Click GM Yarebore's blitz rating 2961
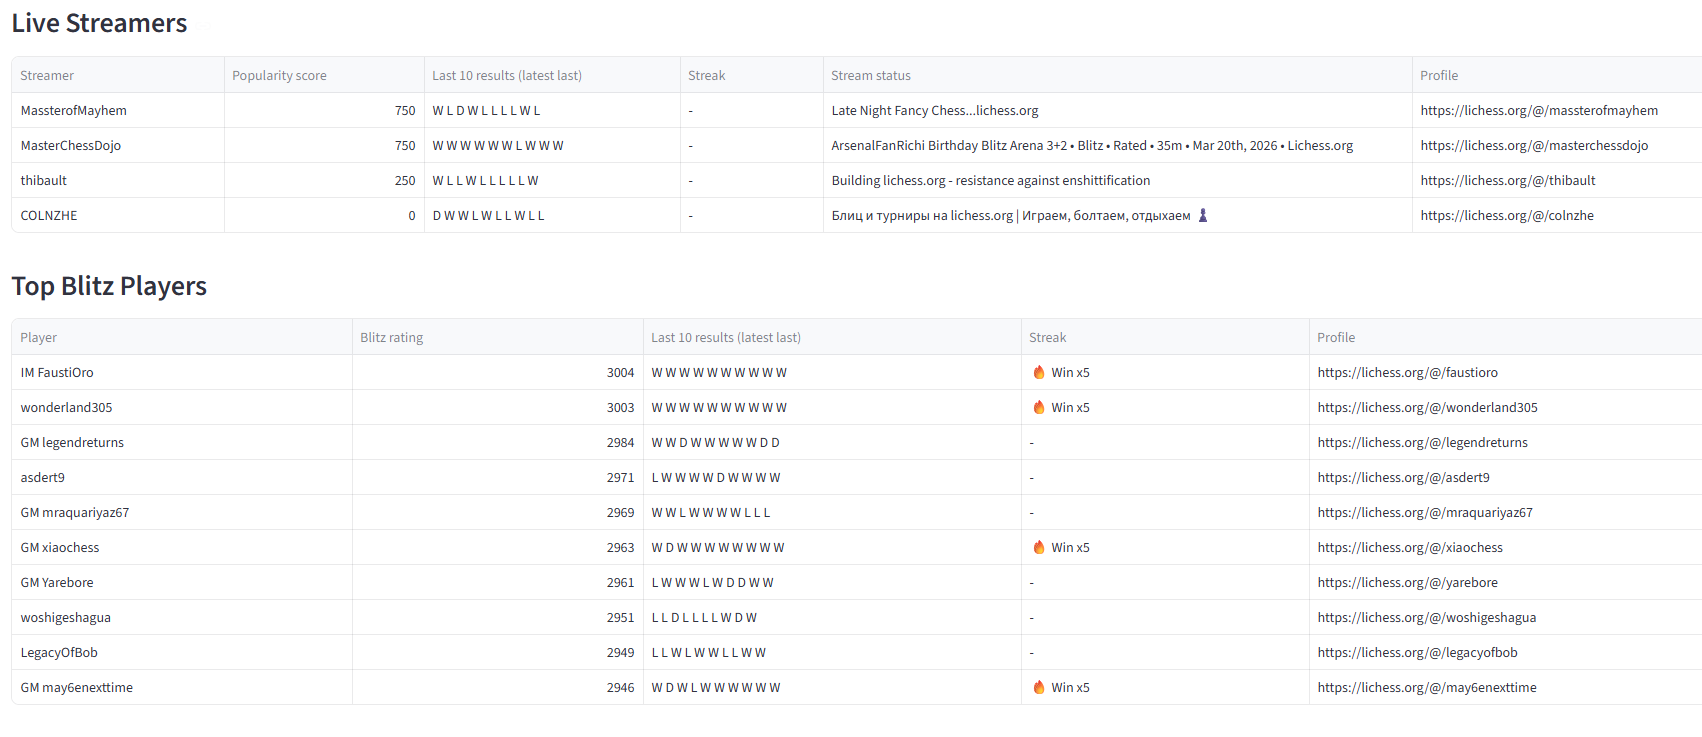 [620, 582]
